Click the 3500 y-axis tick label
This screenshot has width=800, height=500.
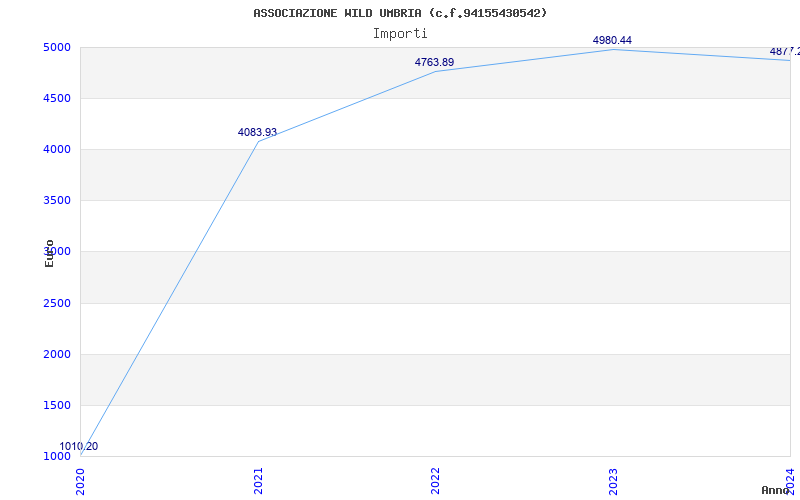[57, 201]
